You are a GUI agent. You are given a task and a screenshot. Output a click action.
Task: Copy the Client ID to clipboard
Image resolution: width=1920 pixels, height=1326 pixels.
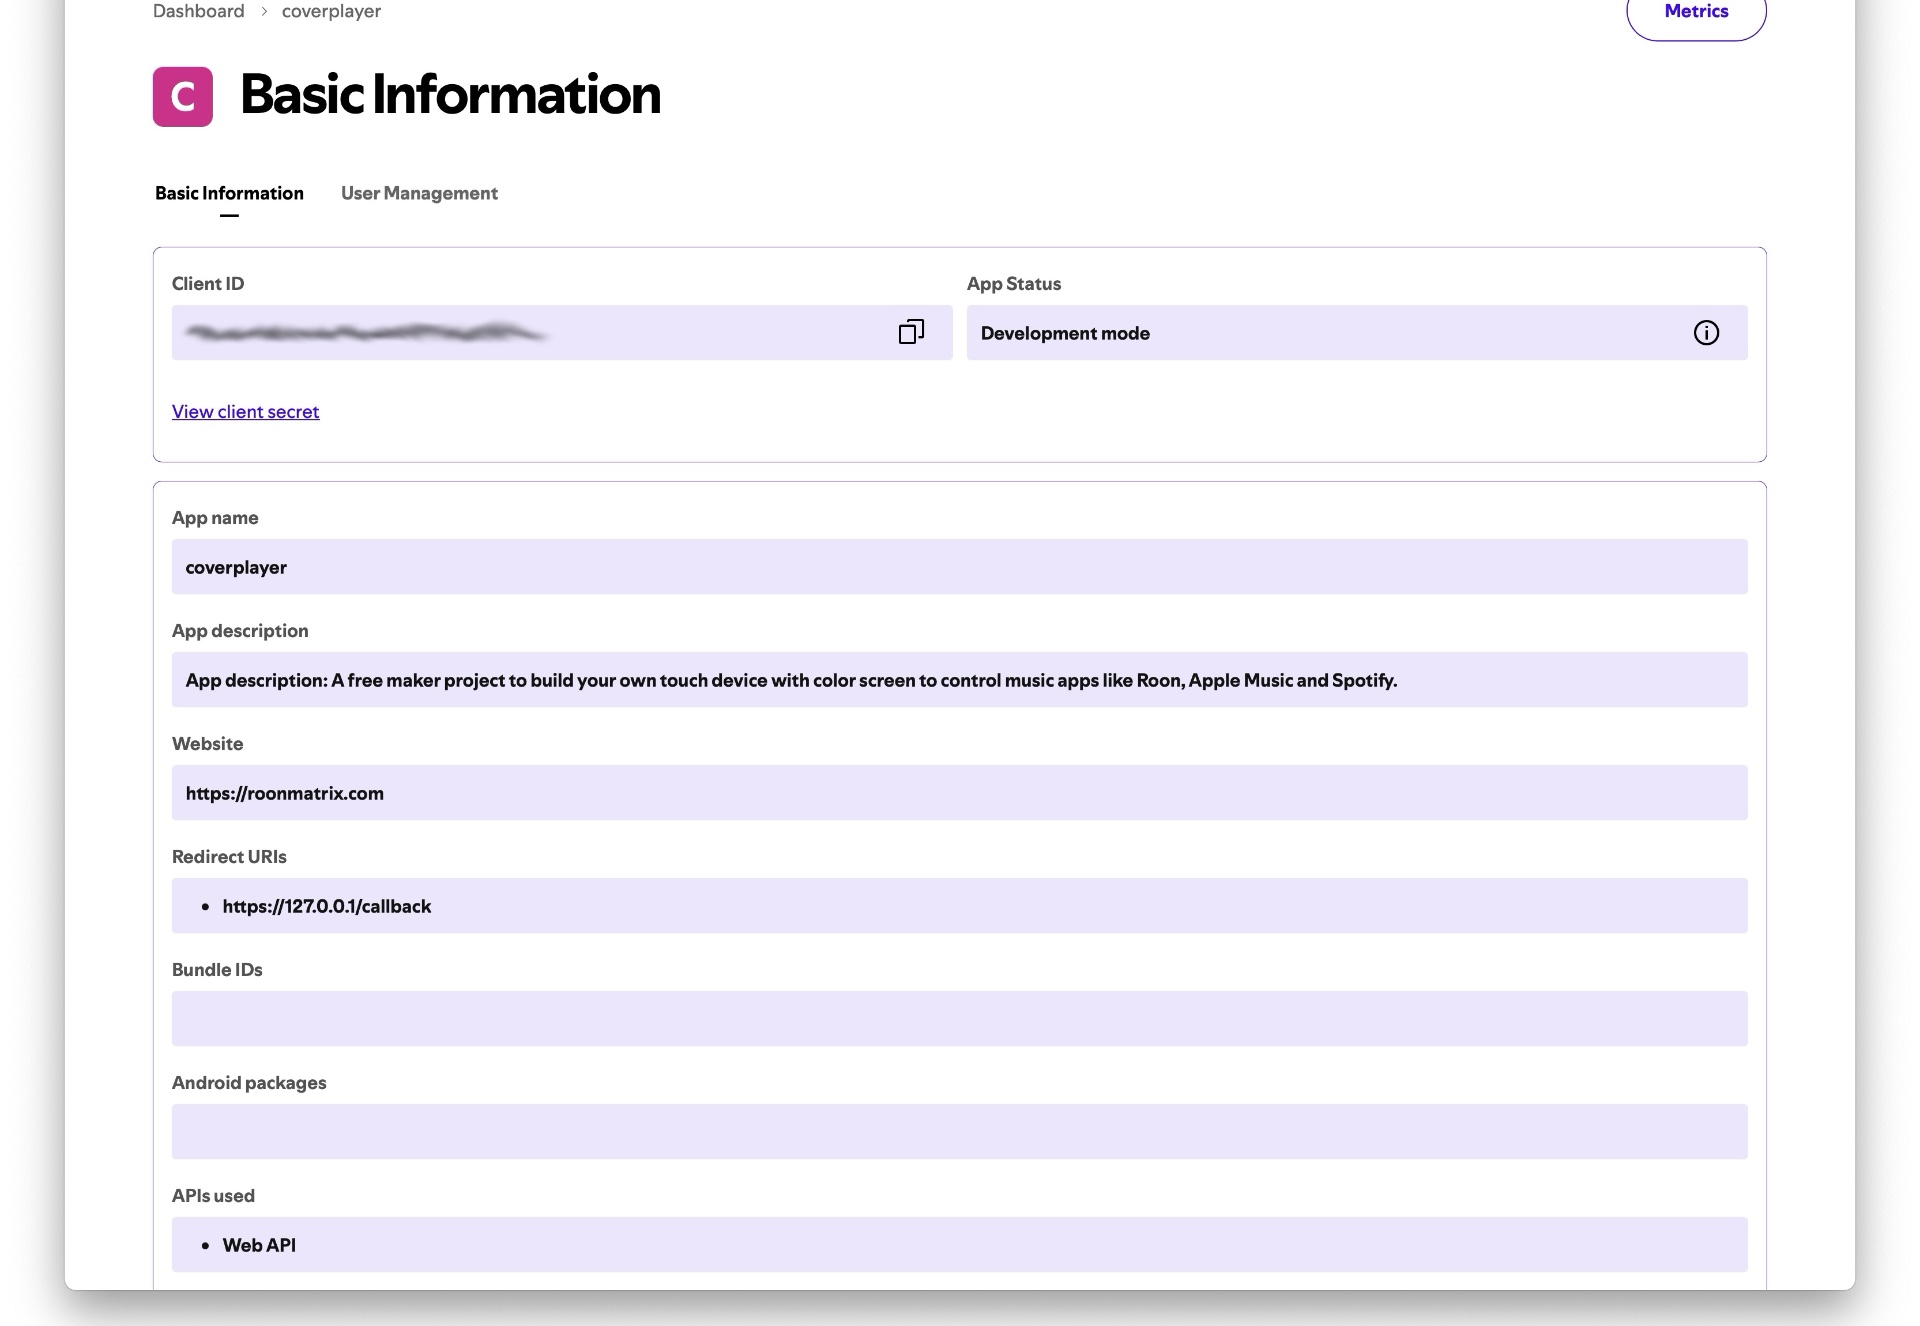[x=910, y=332]
